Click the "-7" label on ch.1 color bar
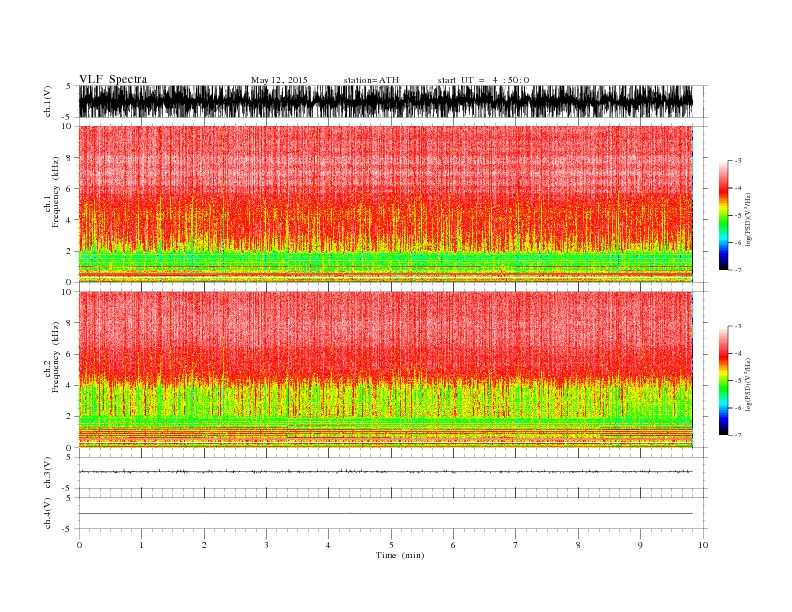 click(737, 270)
